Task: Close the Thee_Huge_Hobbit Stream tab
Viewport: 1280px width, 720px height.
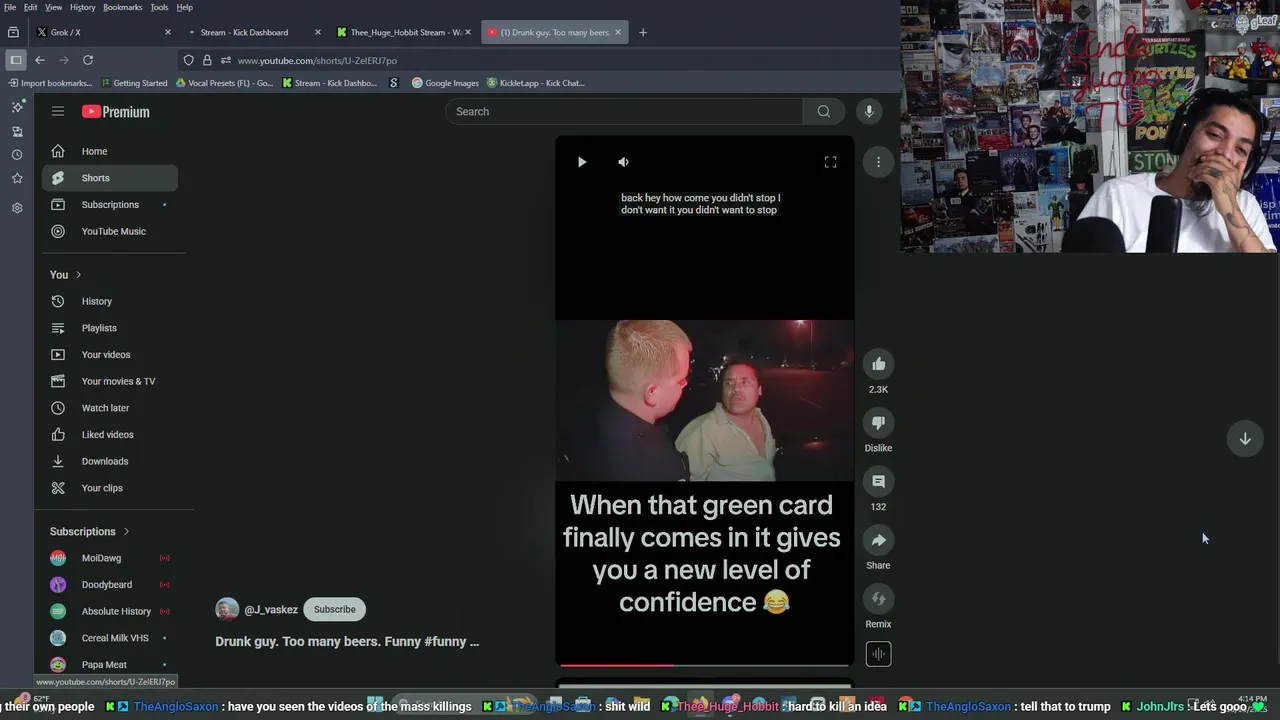Action: click(467, 32)
